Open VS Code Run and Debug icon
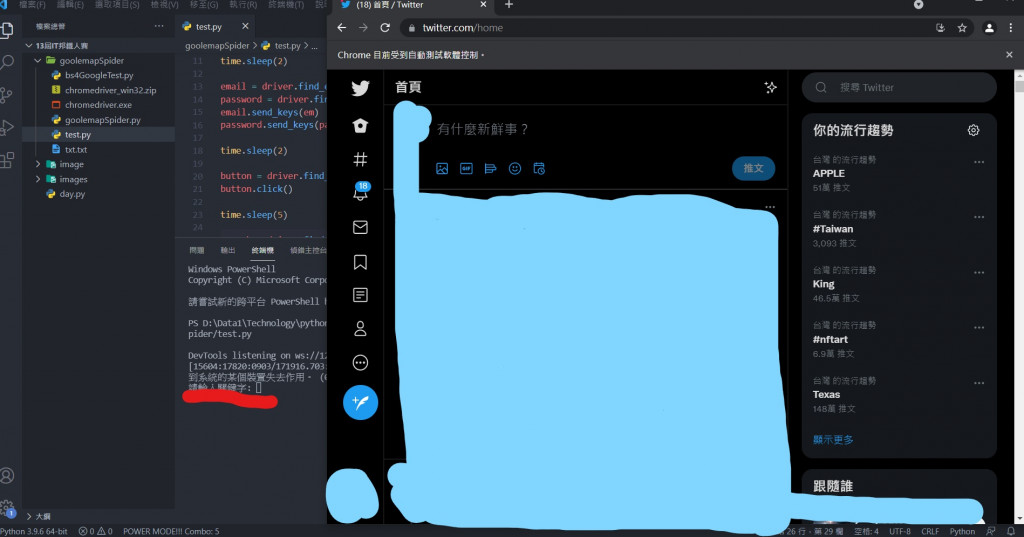Image resolution: width=1024 pixels, height=537 pixels. (x=7, y=127)
